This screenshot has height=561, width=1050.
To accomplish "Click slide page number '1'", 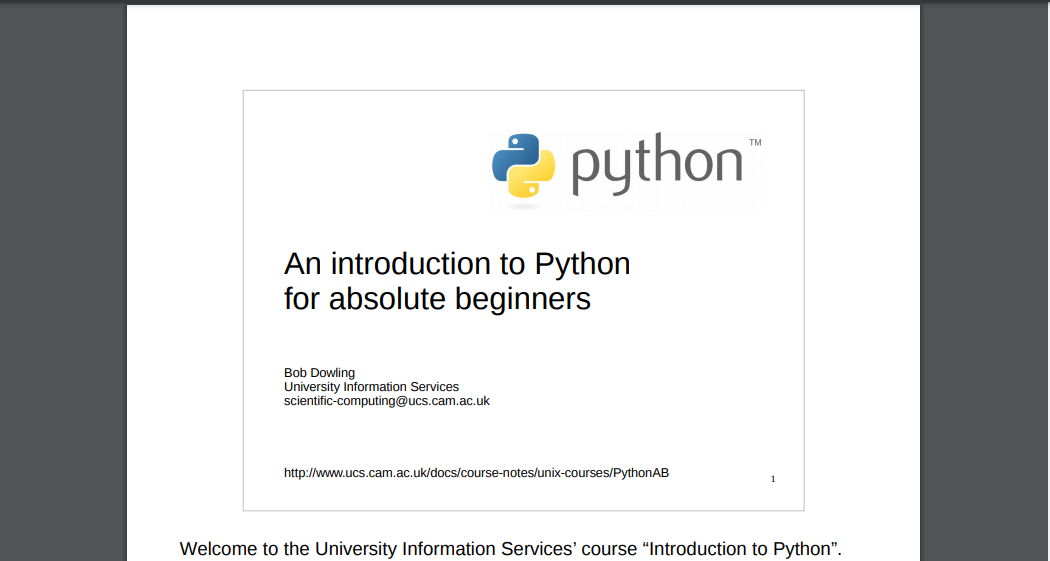I will click(x=773, y=479).
